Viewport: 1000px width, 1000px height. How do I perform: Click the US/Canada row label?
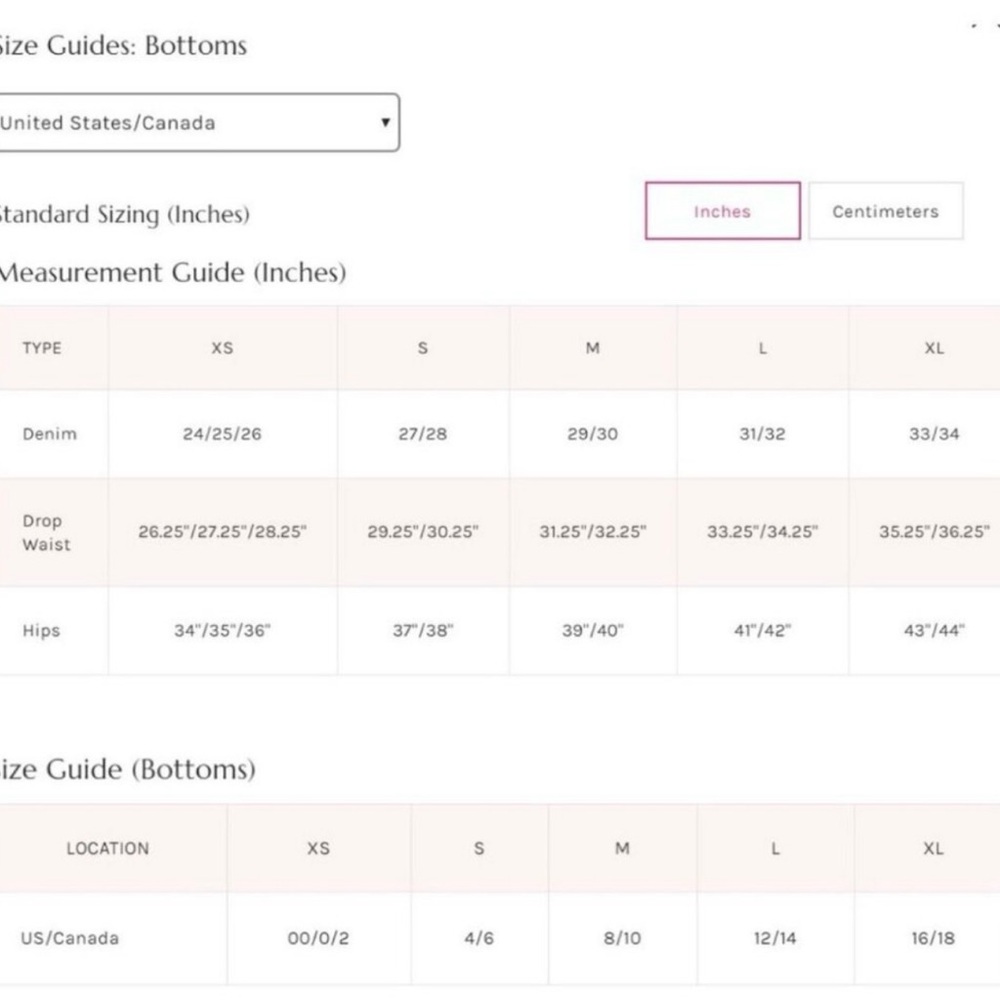pos(70,938)
